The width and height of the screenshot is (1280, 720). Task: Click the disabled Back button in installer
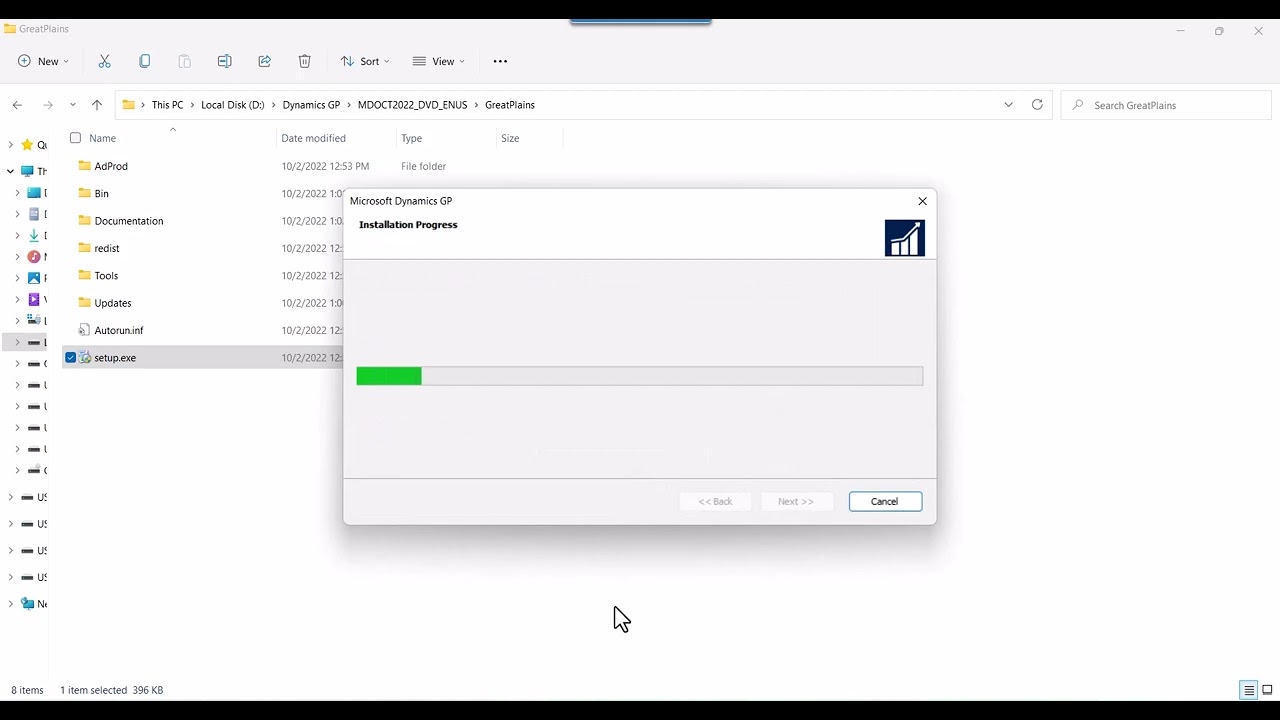tap(716, 501)
